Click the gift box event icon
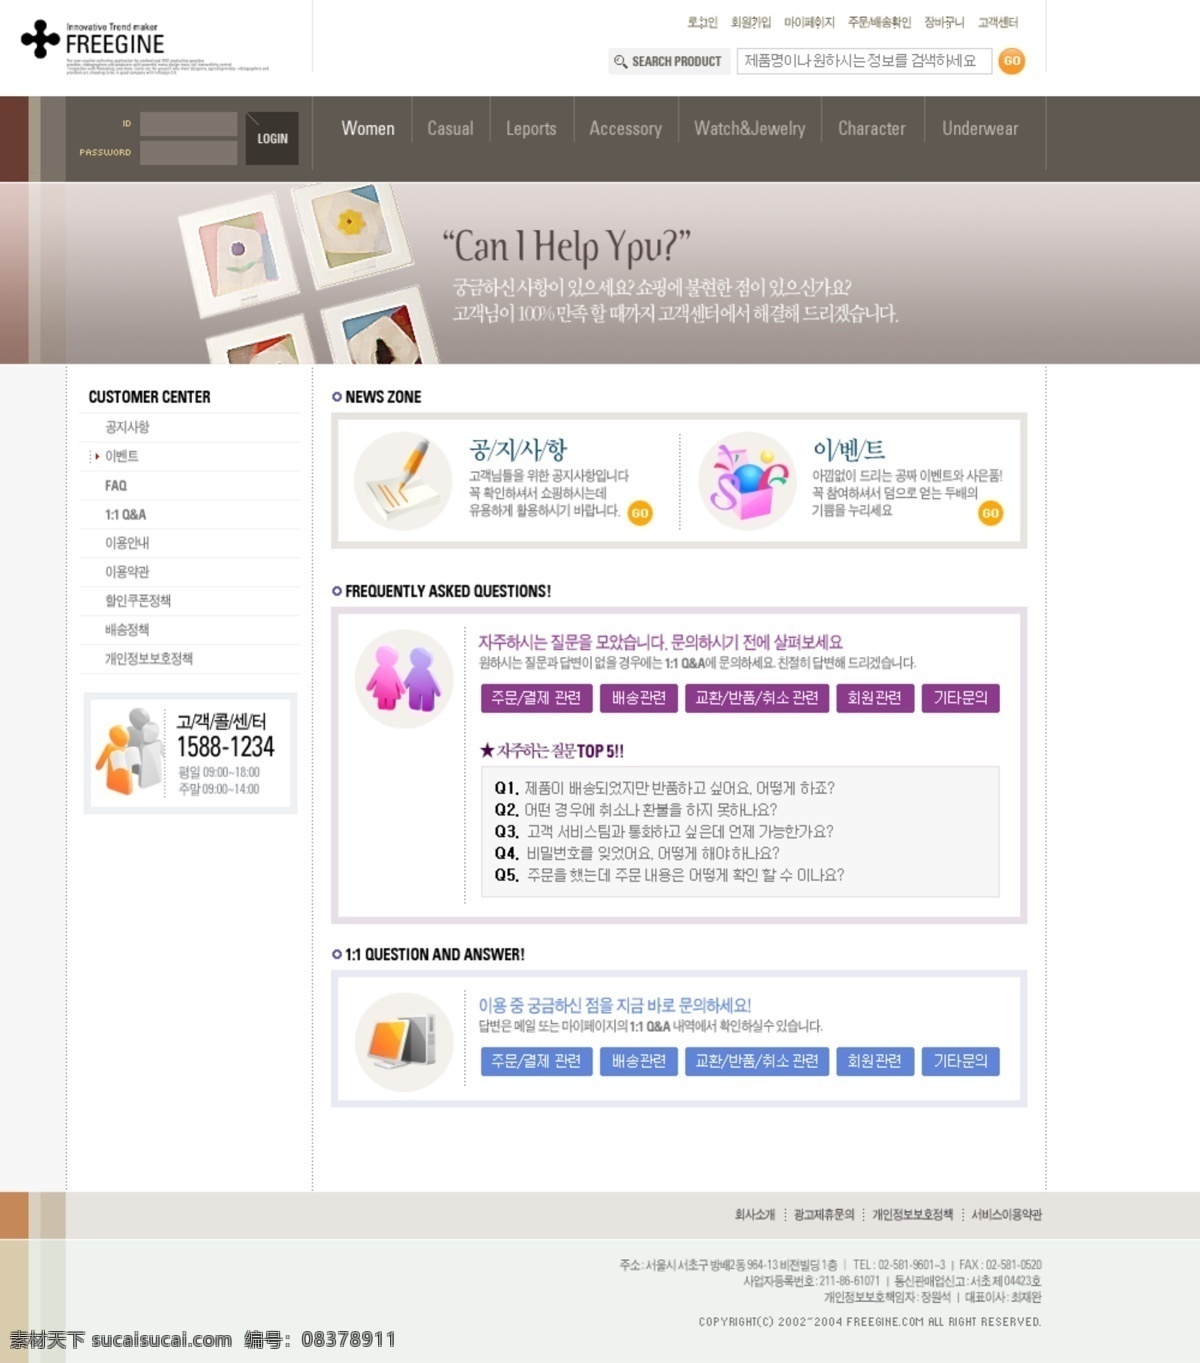This screenshot has height=1363, width=1200. [x=747, y=480]
